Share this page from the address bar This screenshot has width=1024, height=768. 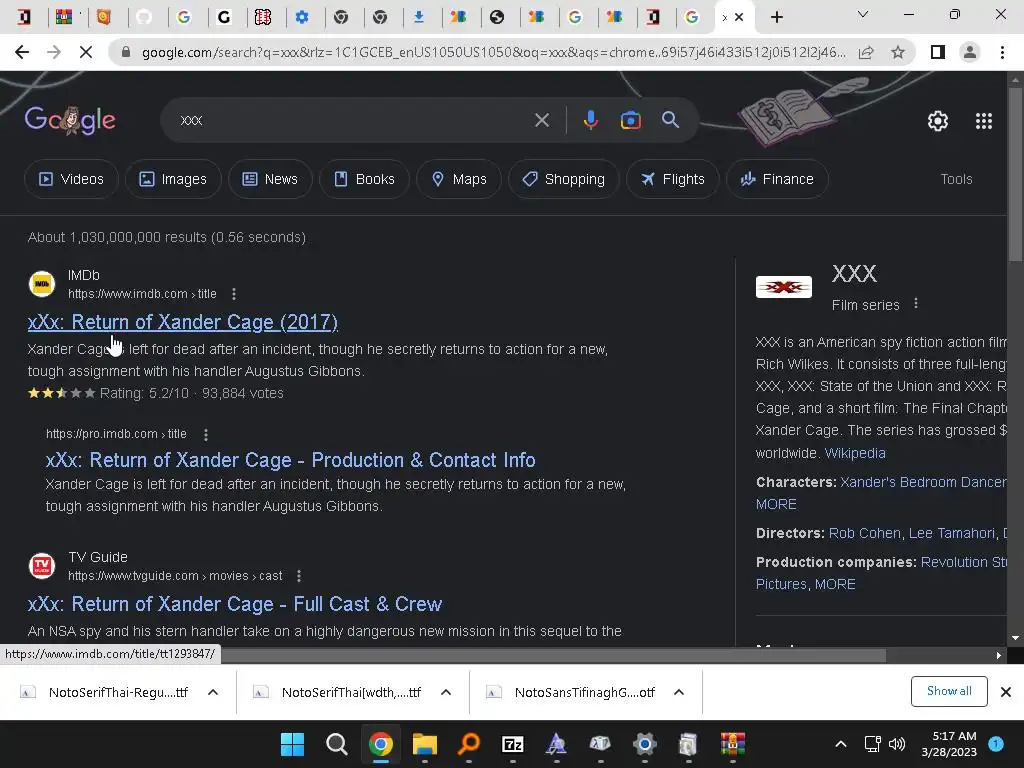point(866,52)
